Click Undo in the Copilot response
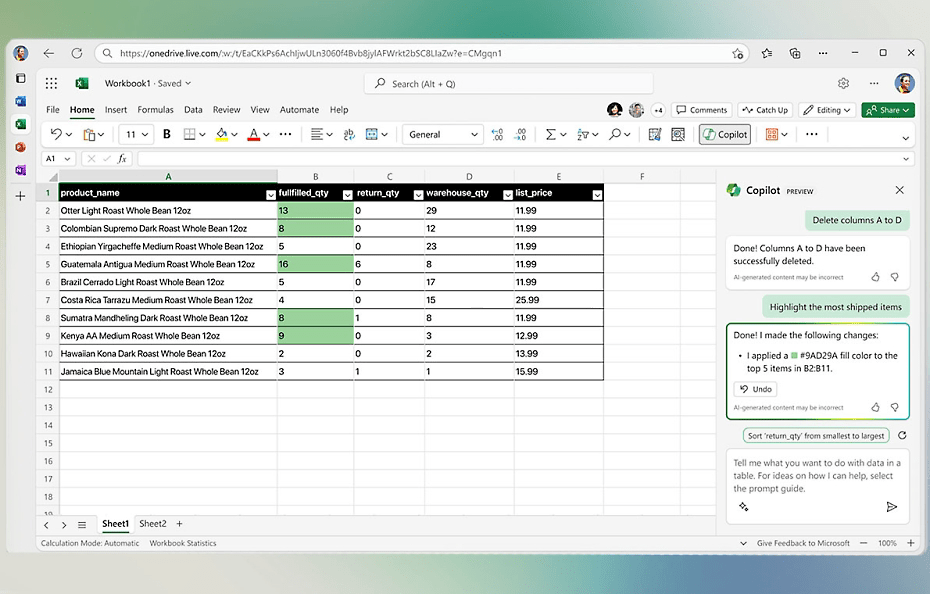Image resolution: width=930 pixels, height=594 pixels. click(755, 389)
